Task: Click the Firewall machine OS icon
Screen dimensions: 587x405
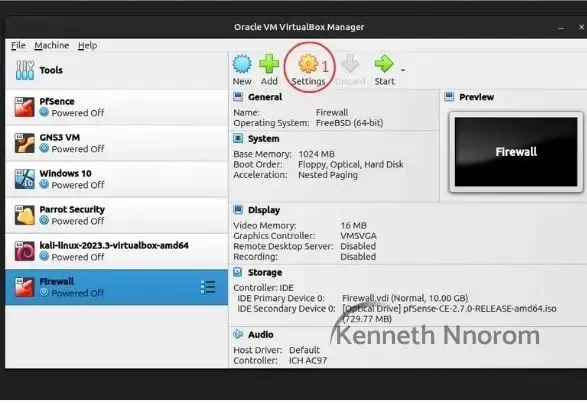Action: click(x=25, y=287)
